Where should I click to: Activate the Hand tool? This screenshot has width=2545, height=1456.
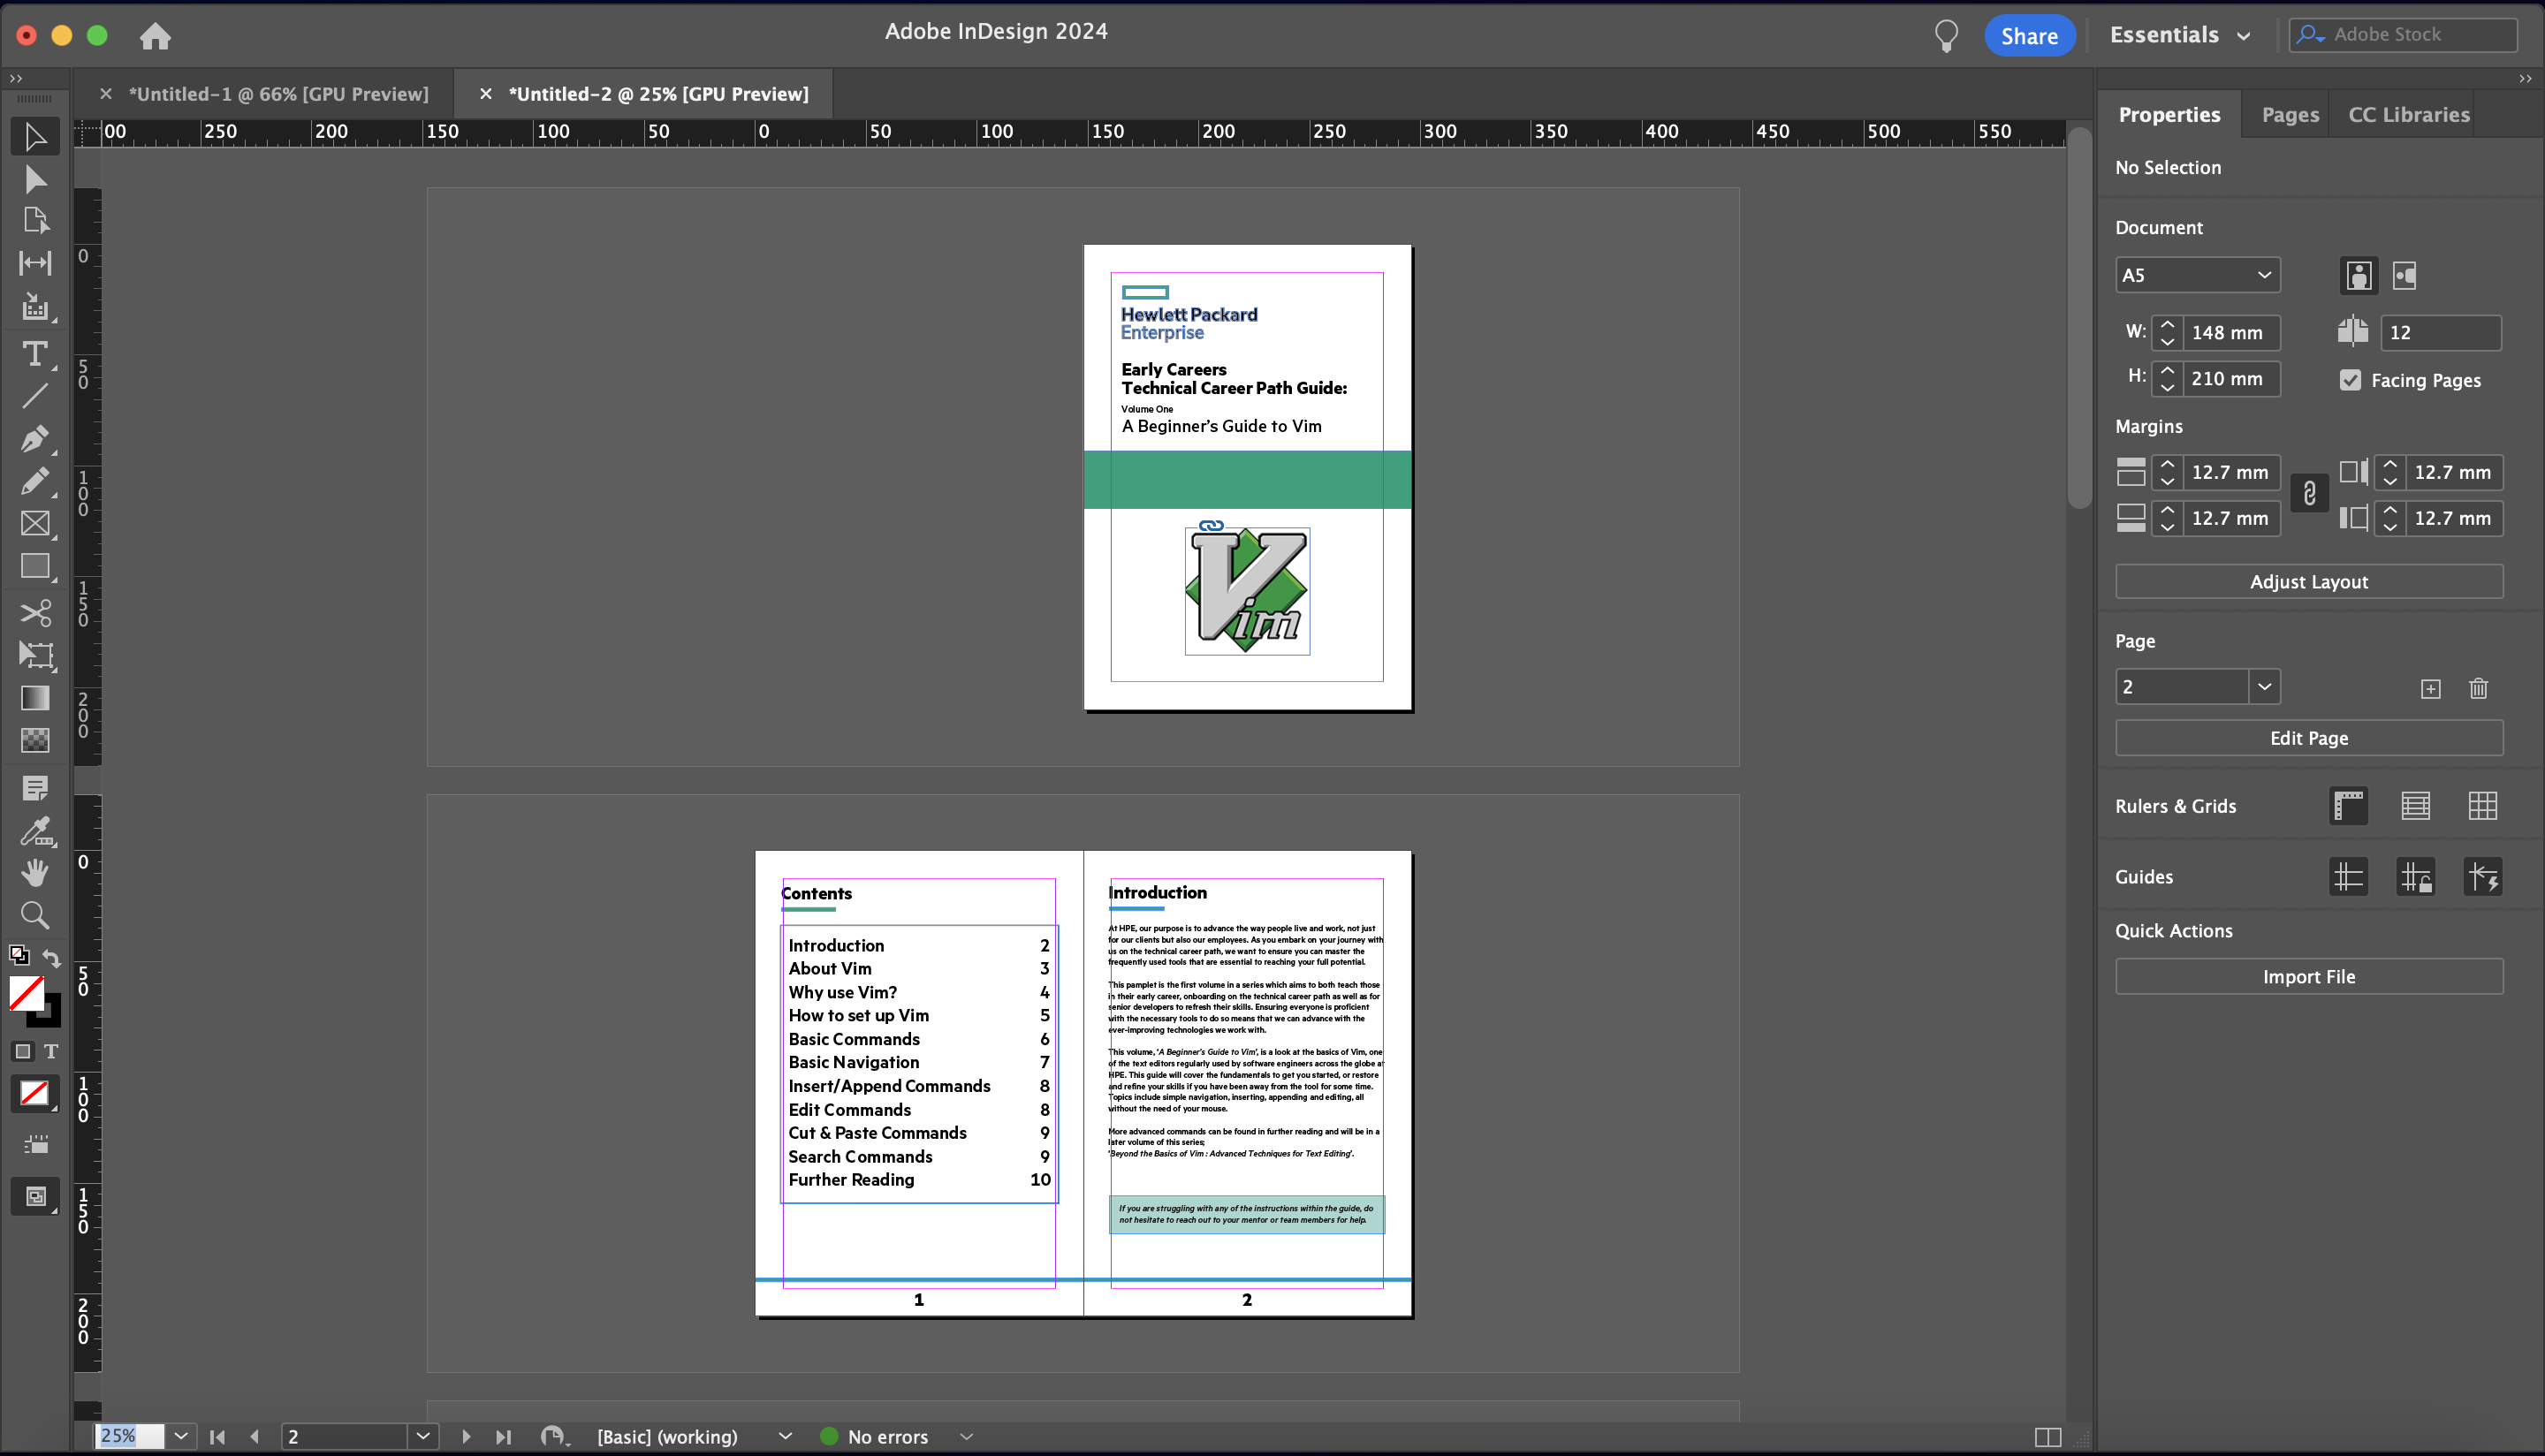[x=35, y=872]
